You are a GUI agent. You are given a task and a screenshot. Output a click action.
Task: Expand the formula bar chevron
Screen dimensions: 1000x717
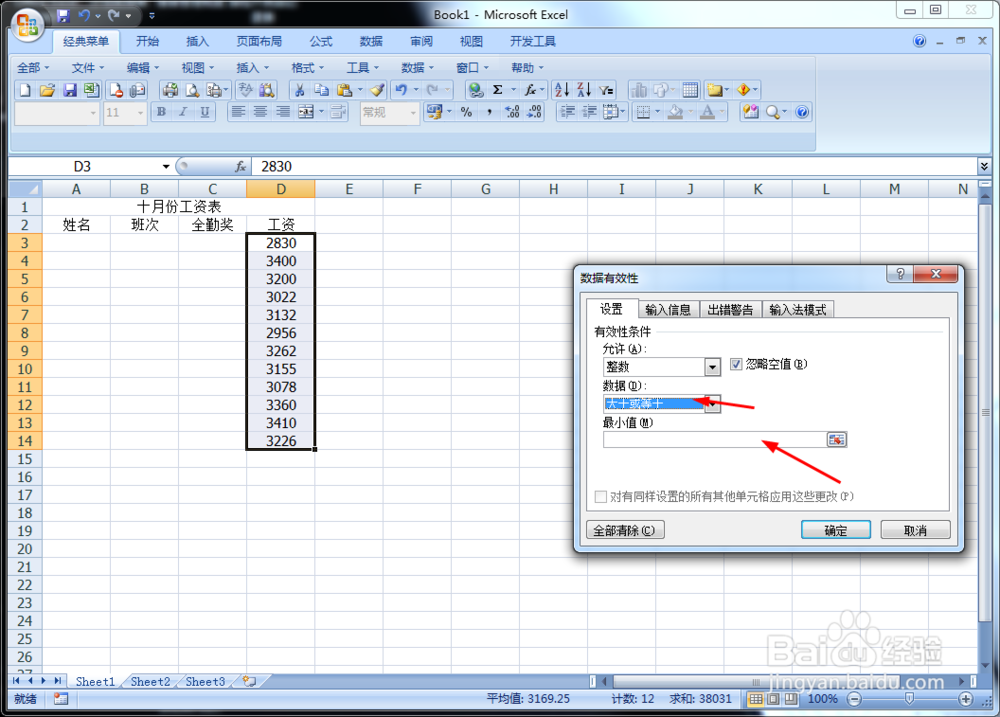(984, 166)
